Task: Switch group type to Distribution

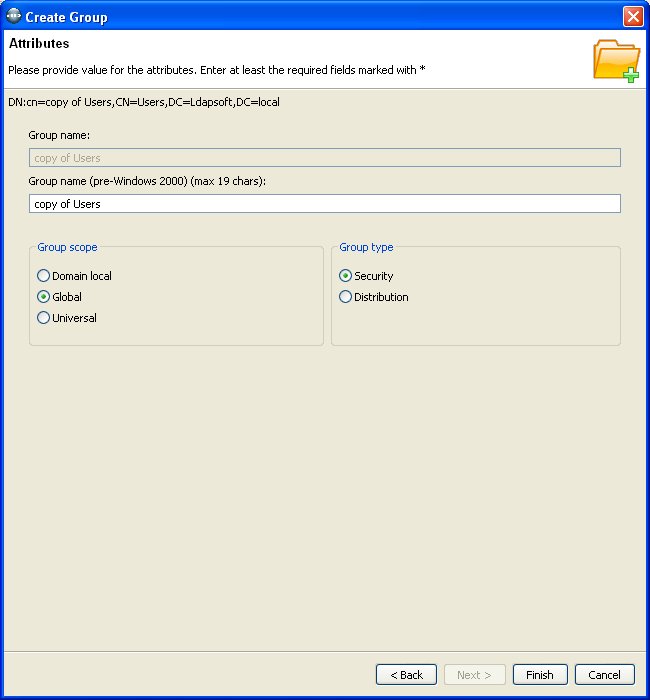Action: point(346,297)
